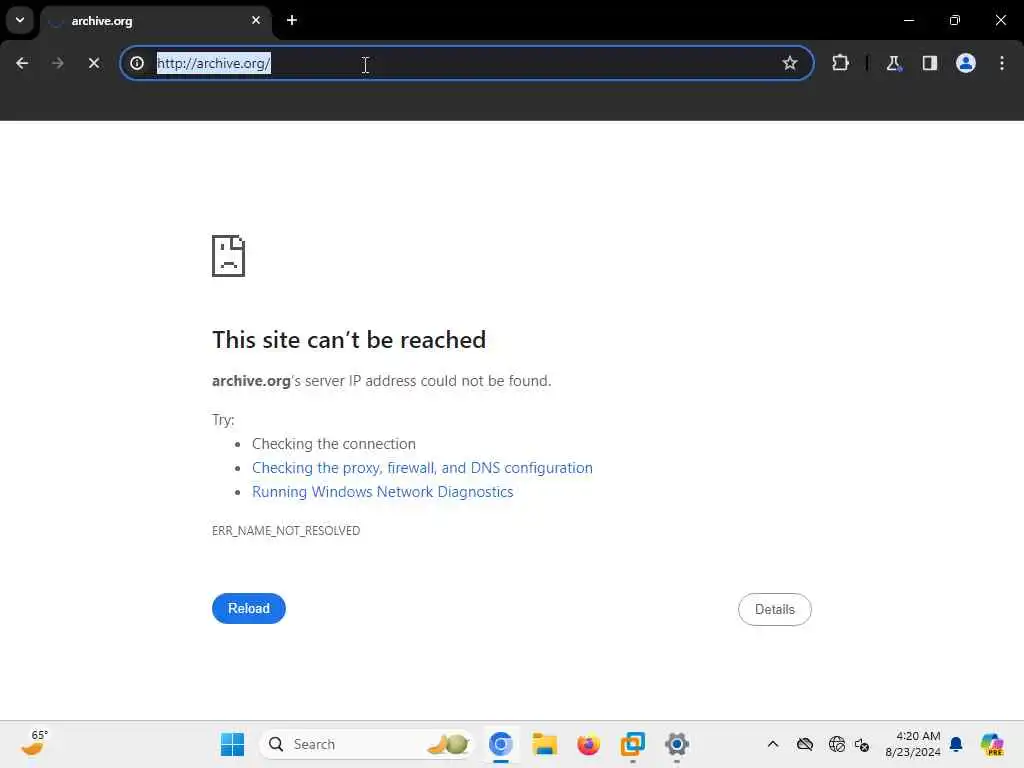
Task: Click the sad page error icon
Action: click(229, 256)
